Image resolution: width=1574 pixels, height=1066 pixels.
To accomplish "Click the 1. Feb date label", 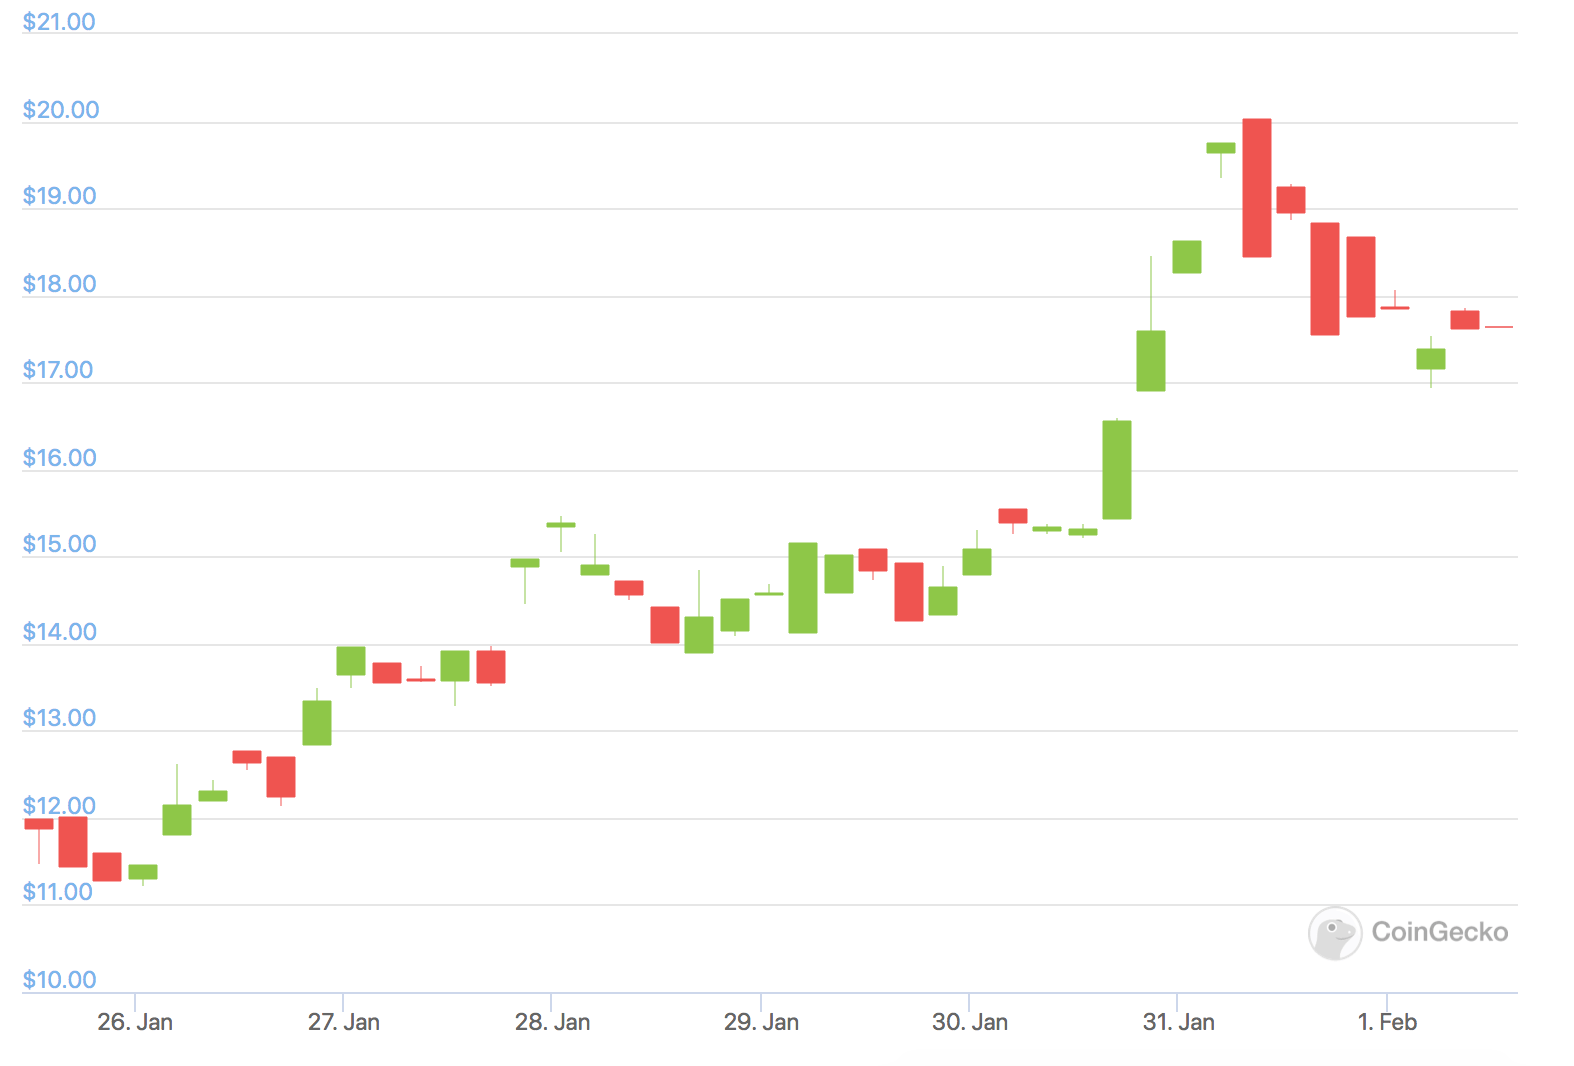I will point(1387,1022).
